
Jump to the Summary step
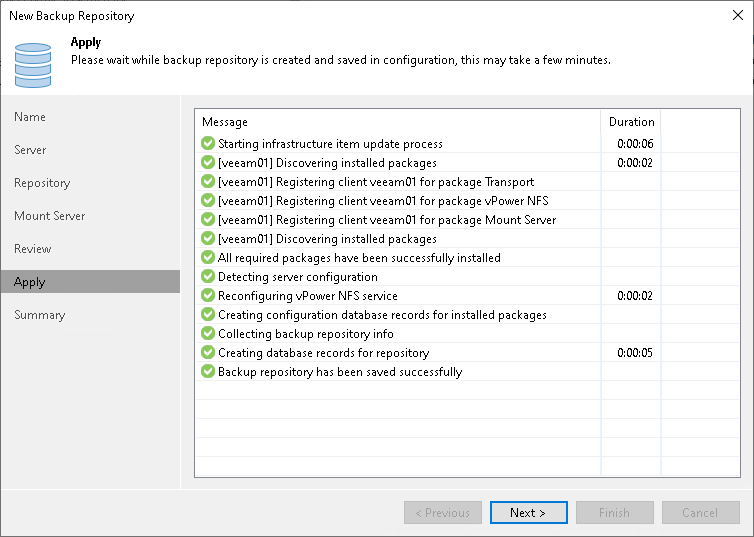click(x=39, y=315)
